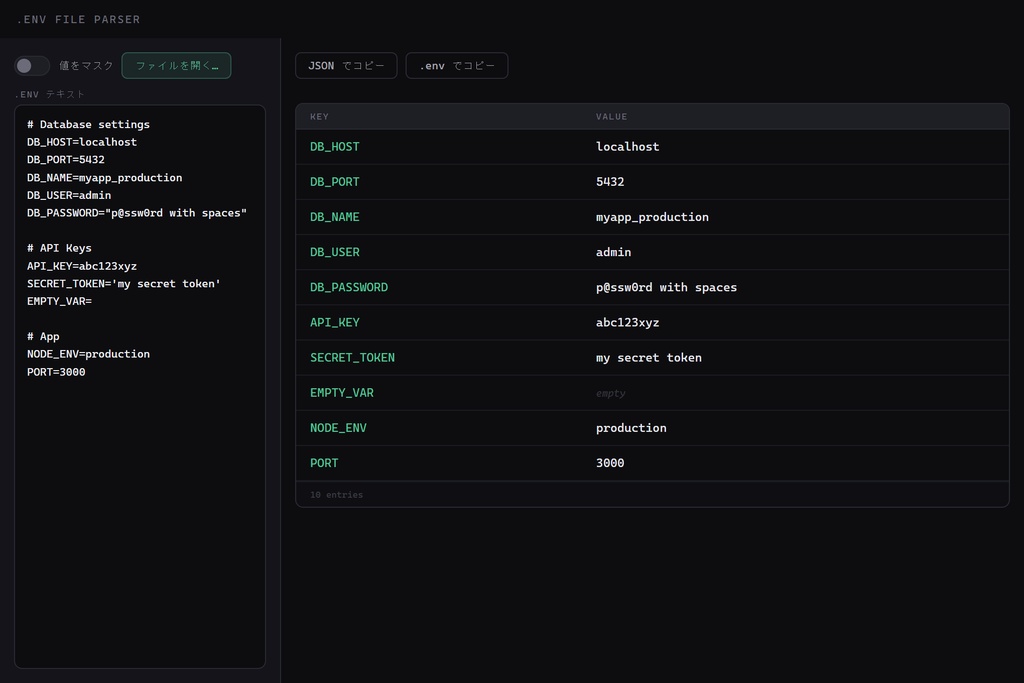Image resolution: width=1024 pixels, height=683 pixels.
Task: Select the NODE_ENV key in table
Action: tap(338, 428)
